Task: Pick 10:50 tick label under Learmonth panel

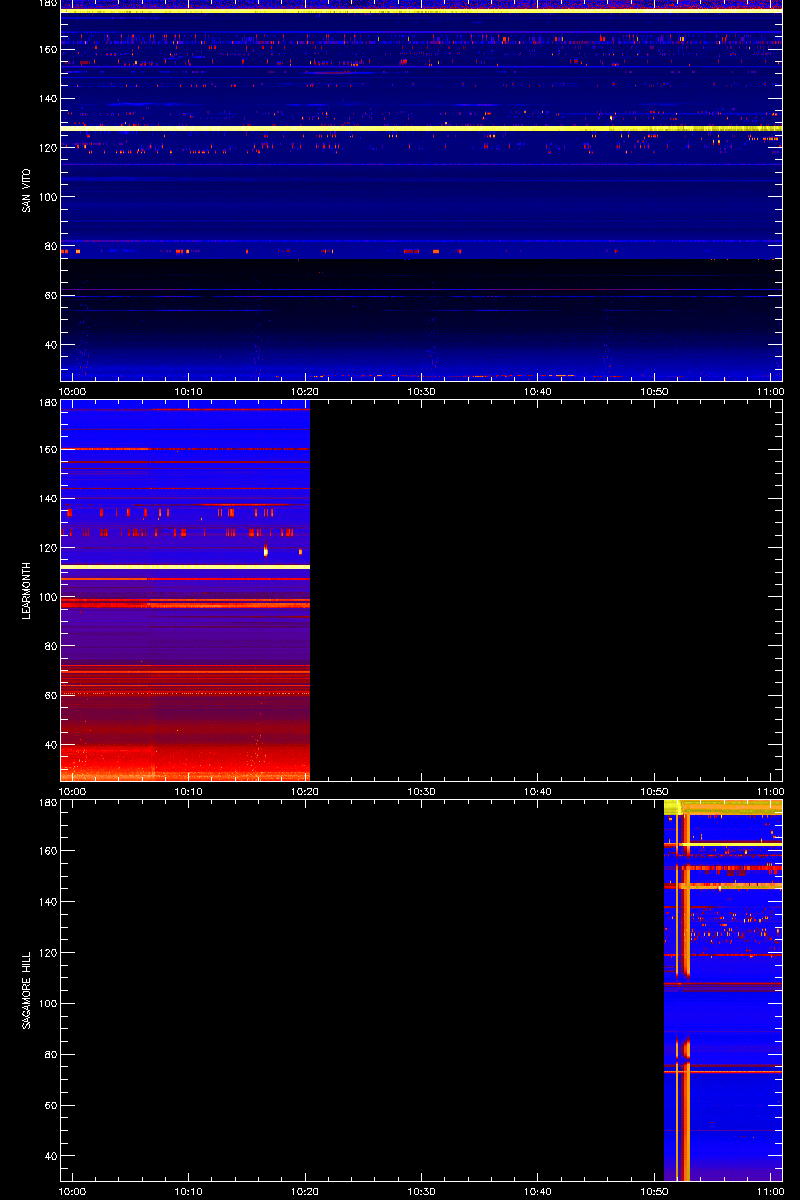Action: 654,792
